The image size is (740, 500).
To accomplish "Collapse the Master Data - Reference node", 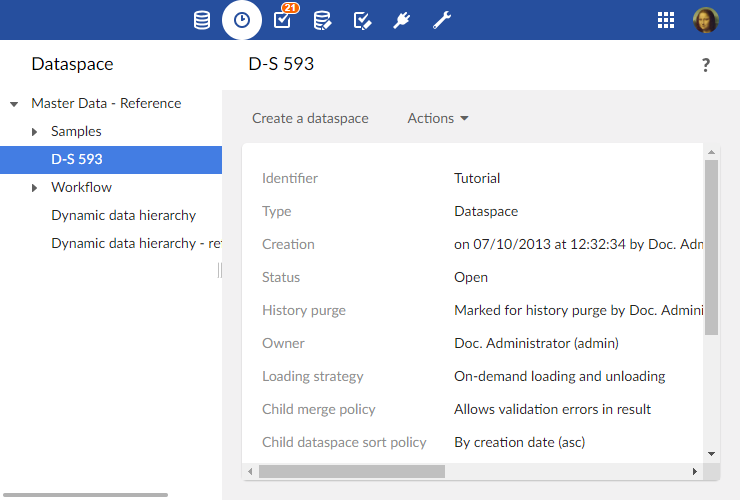I will tap(14, 104).
